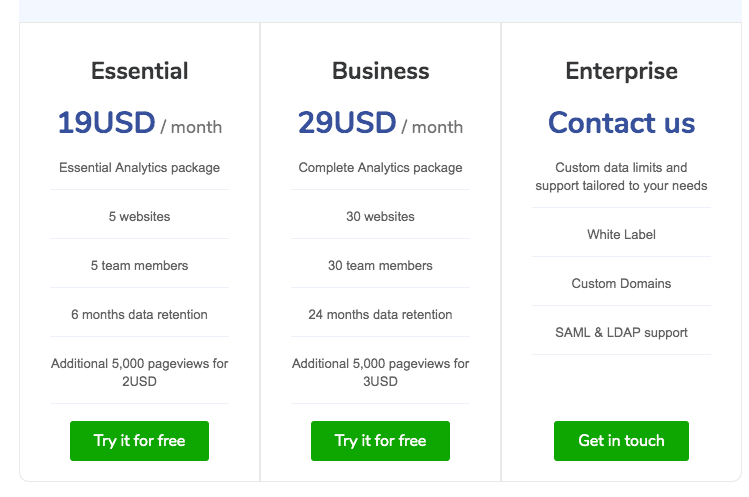The height and width of the screenshot is (497, 749).
Task: Click the 30 team members row
Action: click(380, 265)
